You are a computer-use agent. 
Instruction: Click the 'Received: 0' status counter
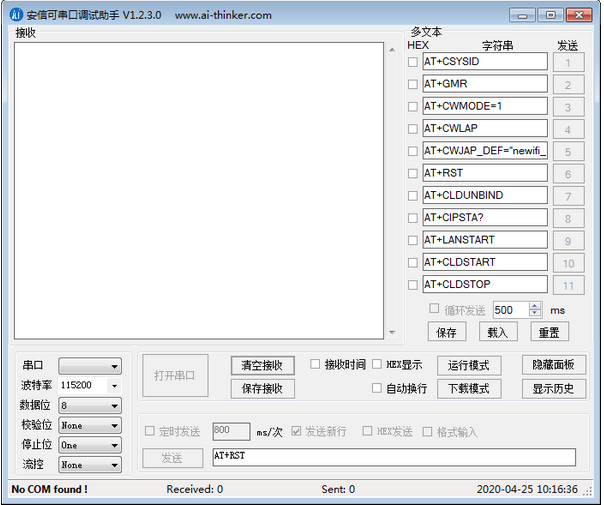[195, 489]
